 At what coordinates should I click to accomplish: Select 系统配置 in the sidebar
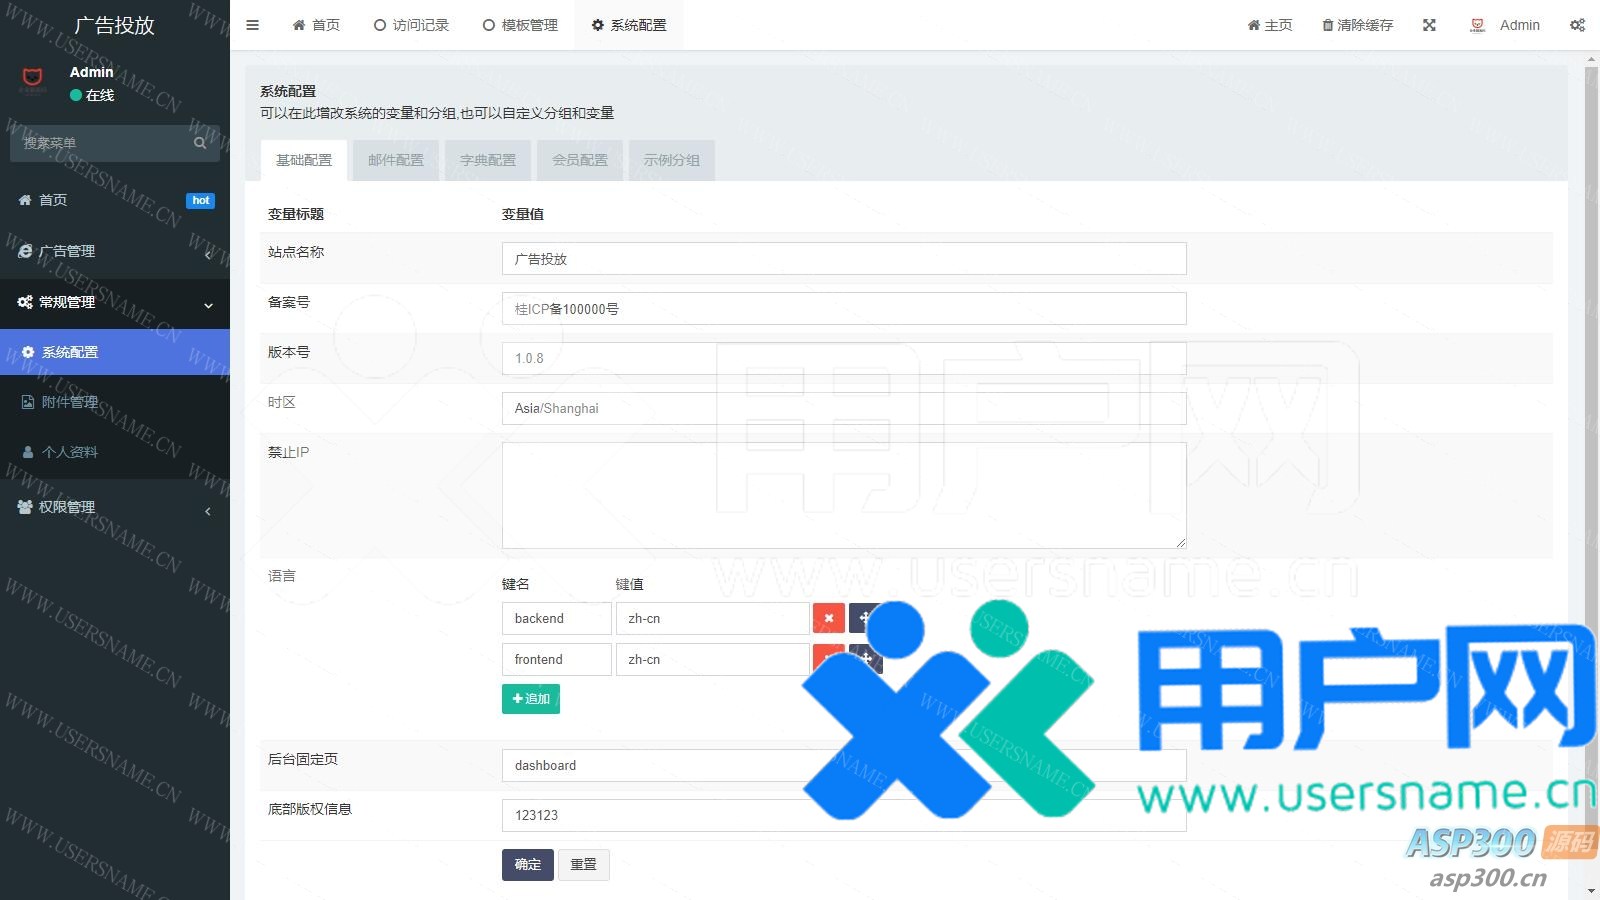tap(115, 352)
